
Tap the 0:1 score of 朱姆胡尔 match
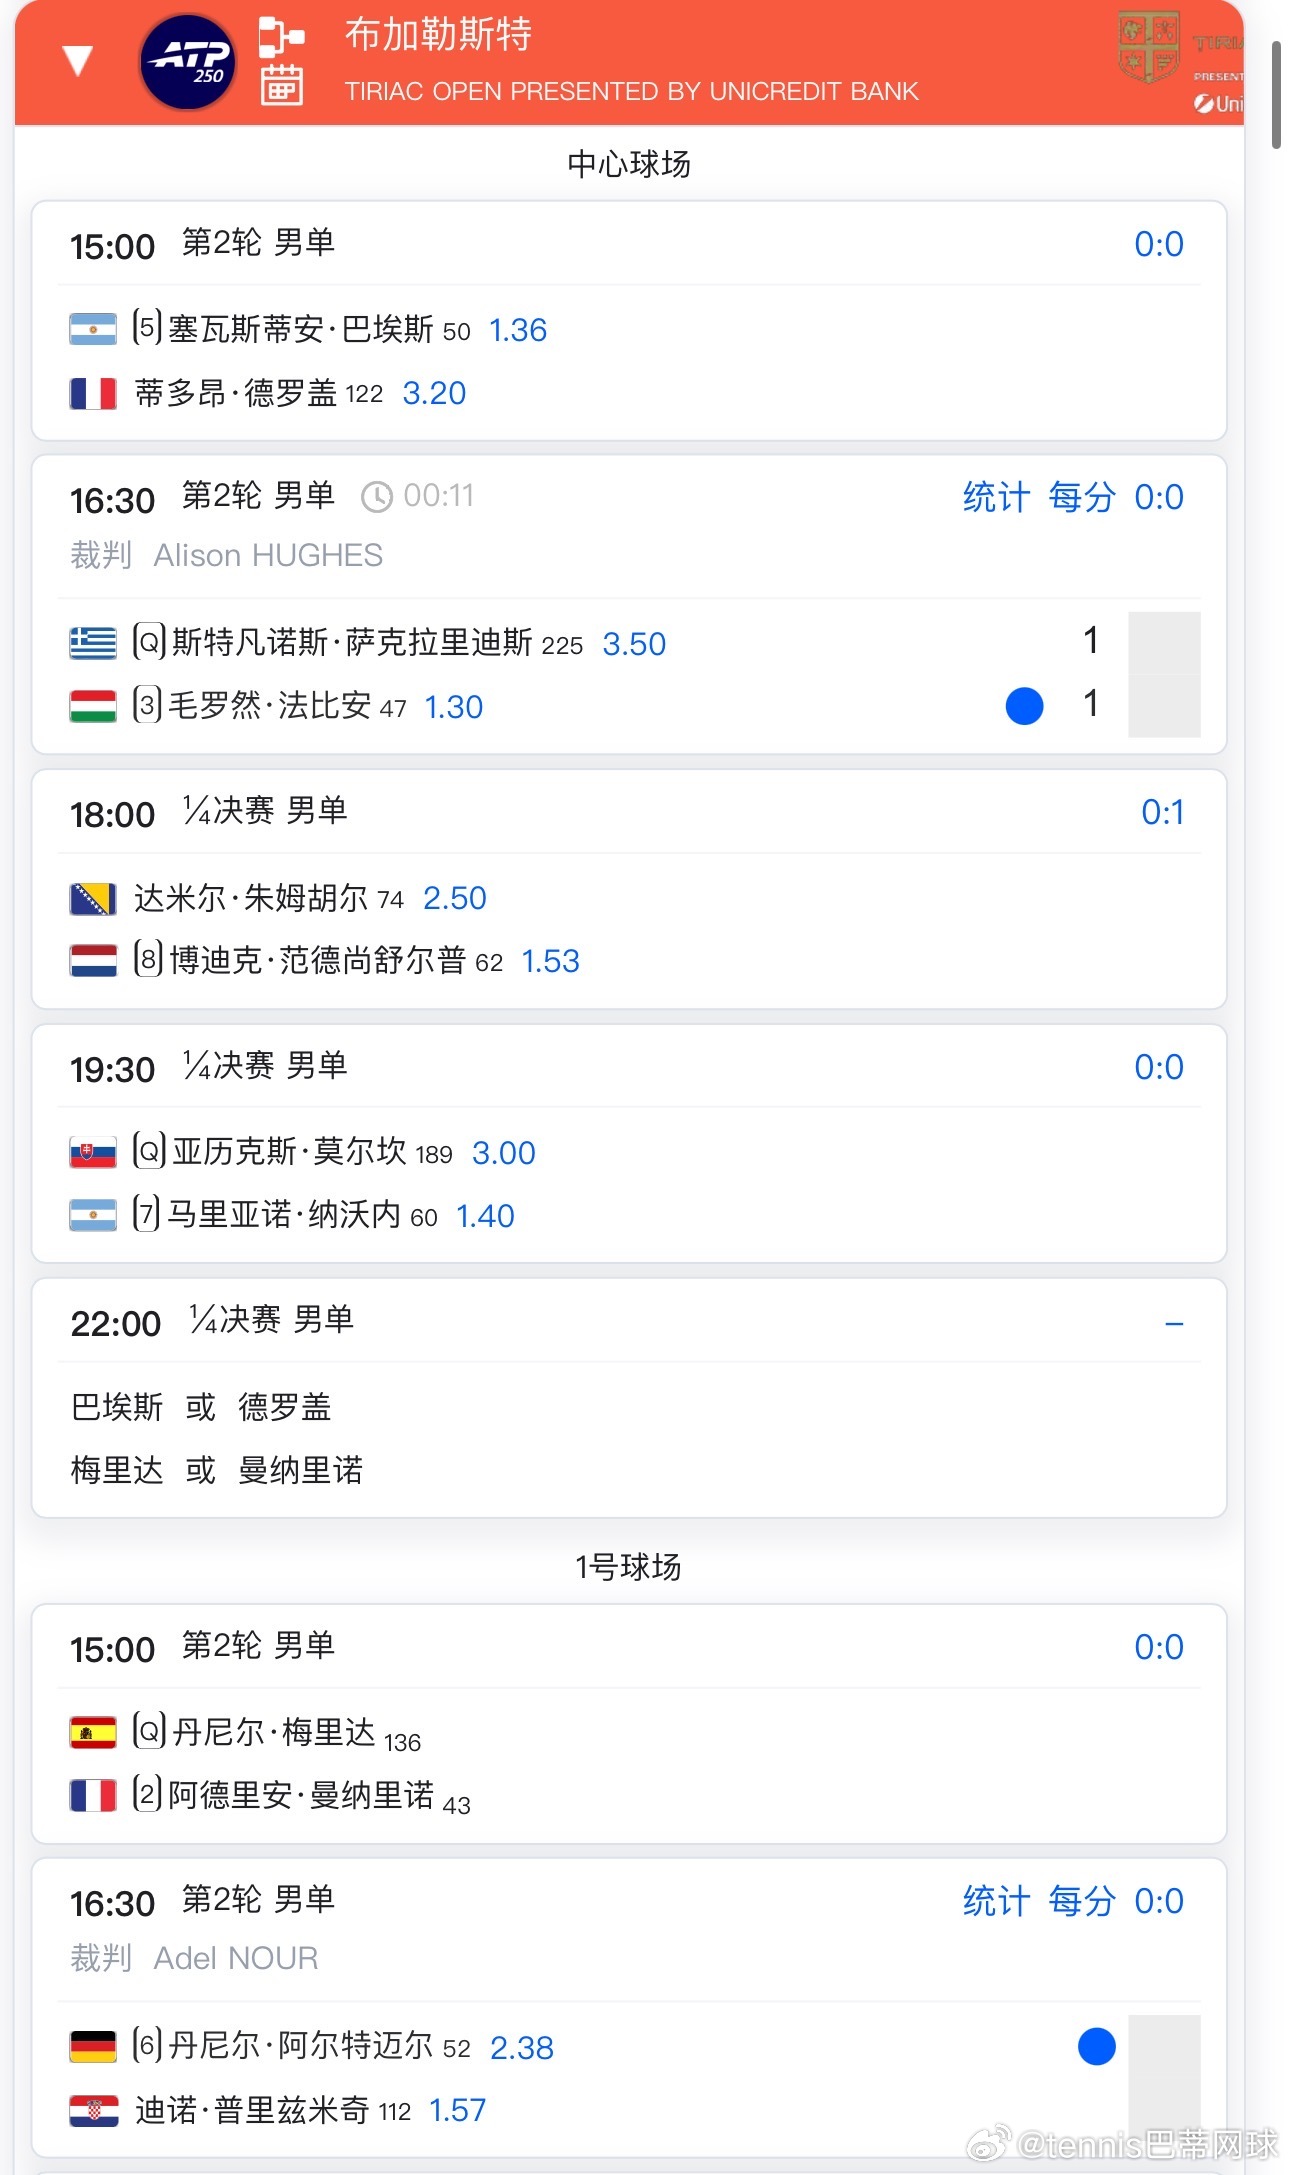tap(1163, 812)
